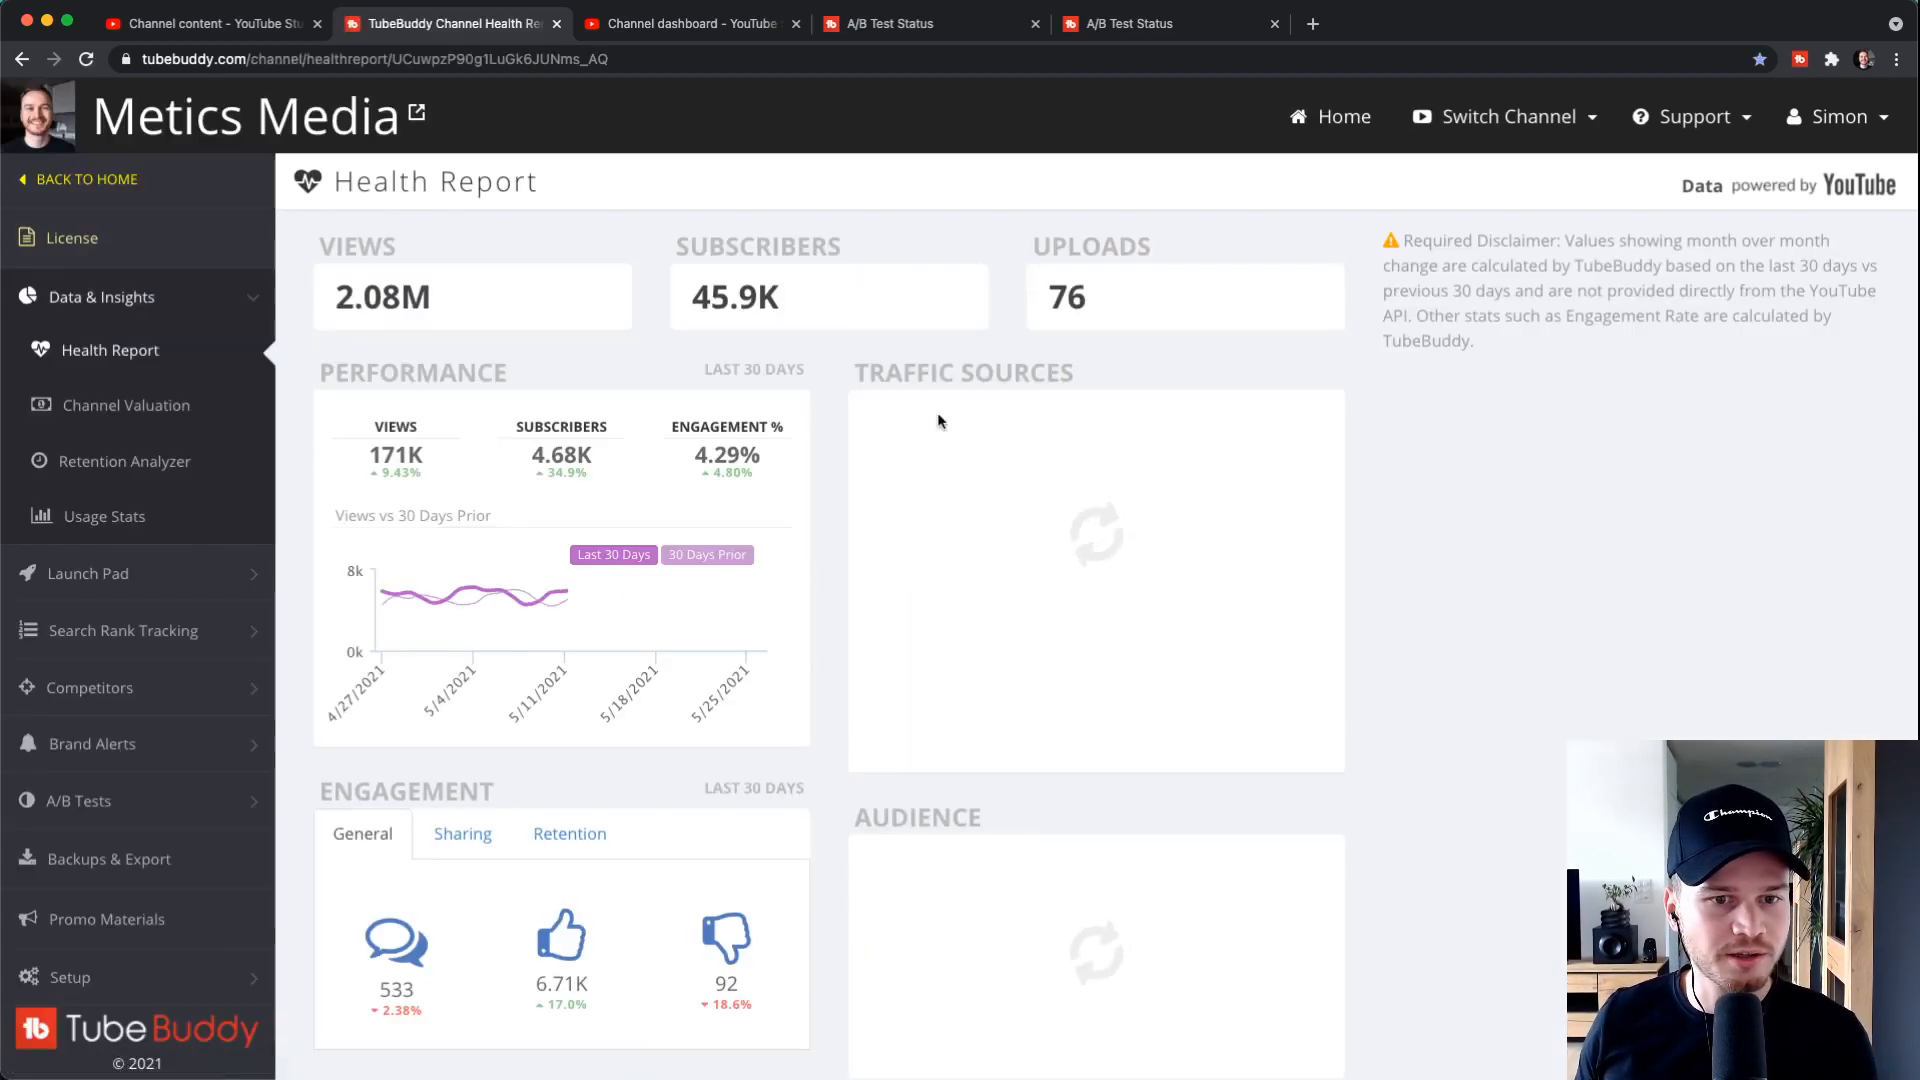Click the 4.29% engagement value

click(x=727, y=454)
